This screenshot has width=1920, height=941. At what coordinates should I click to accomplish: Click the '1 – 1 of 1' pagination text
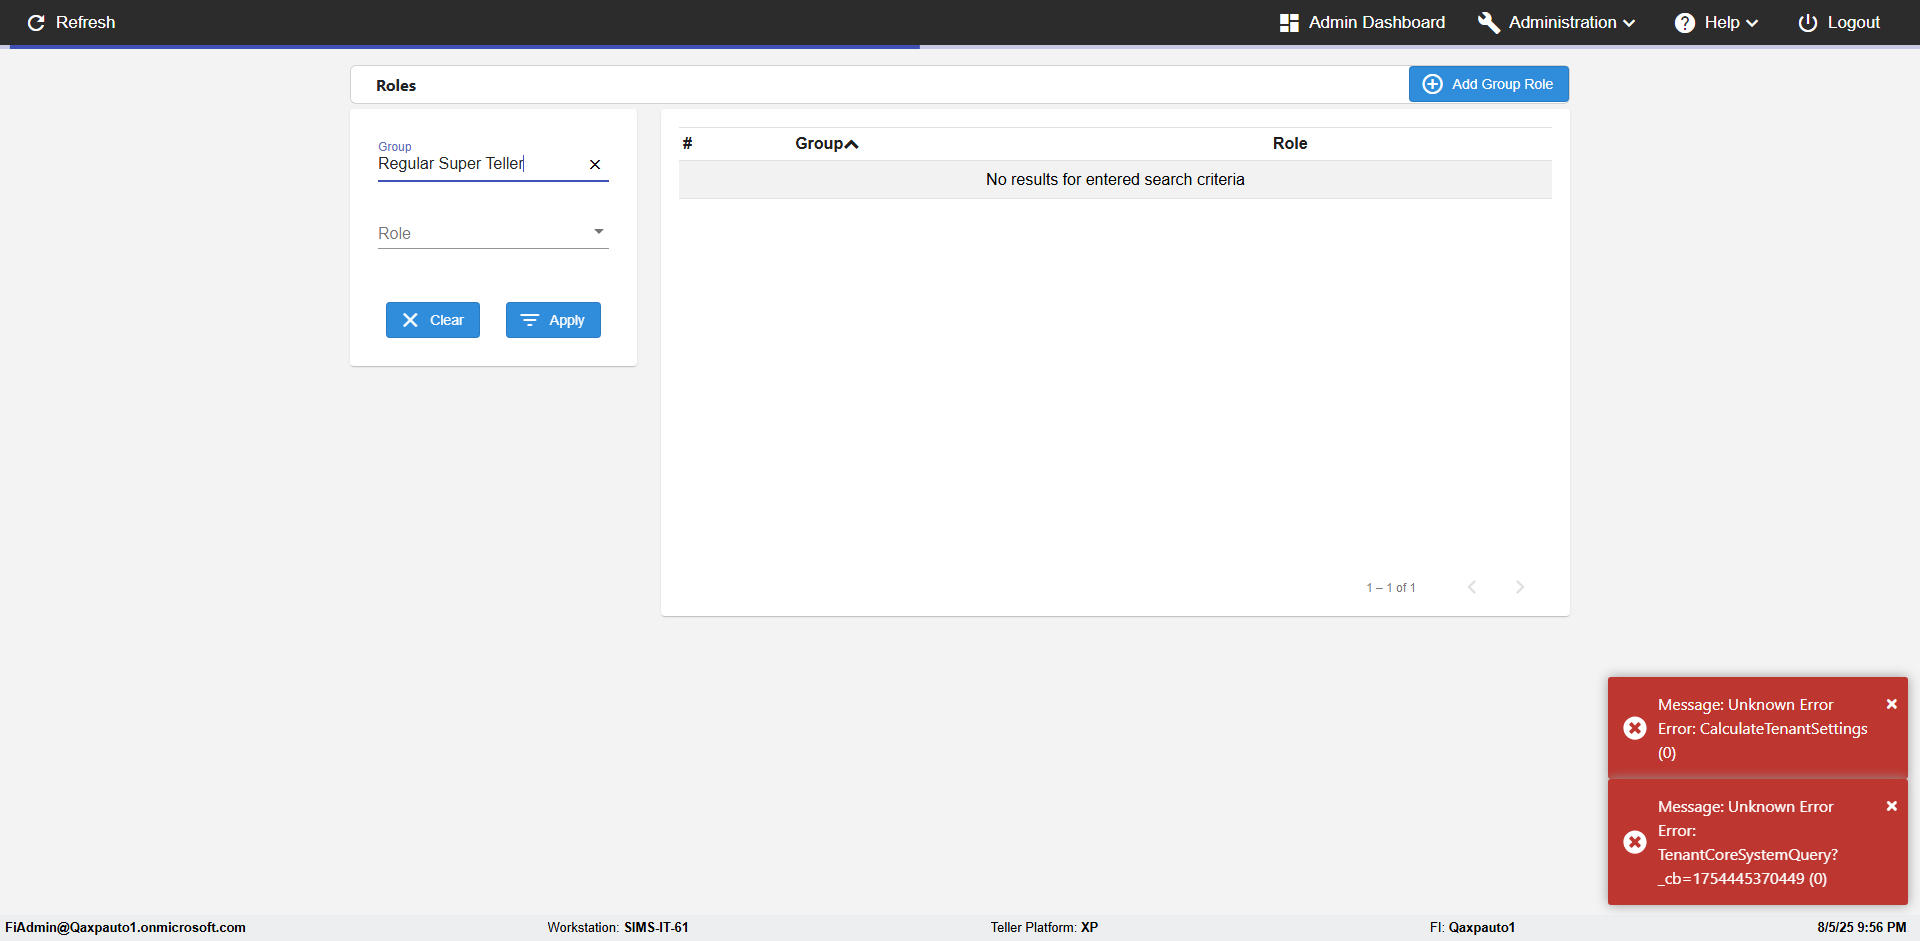pyautogui.click(x=1391, y=588)
